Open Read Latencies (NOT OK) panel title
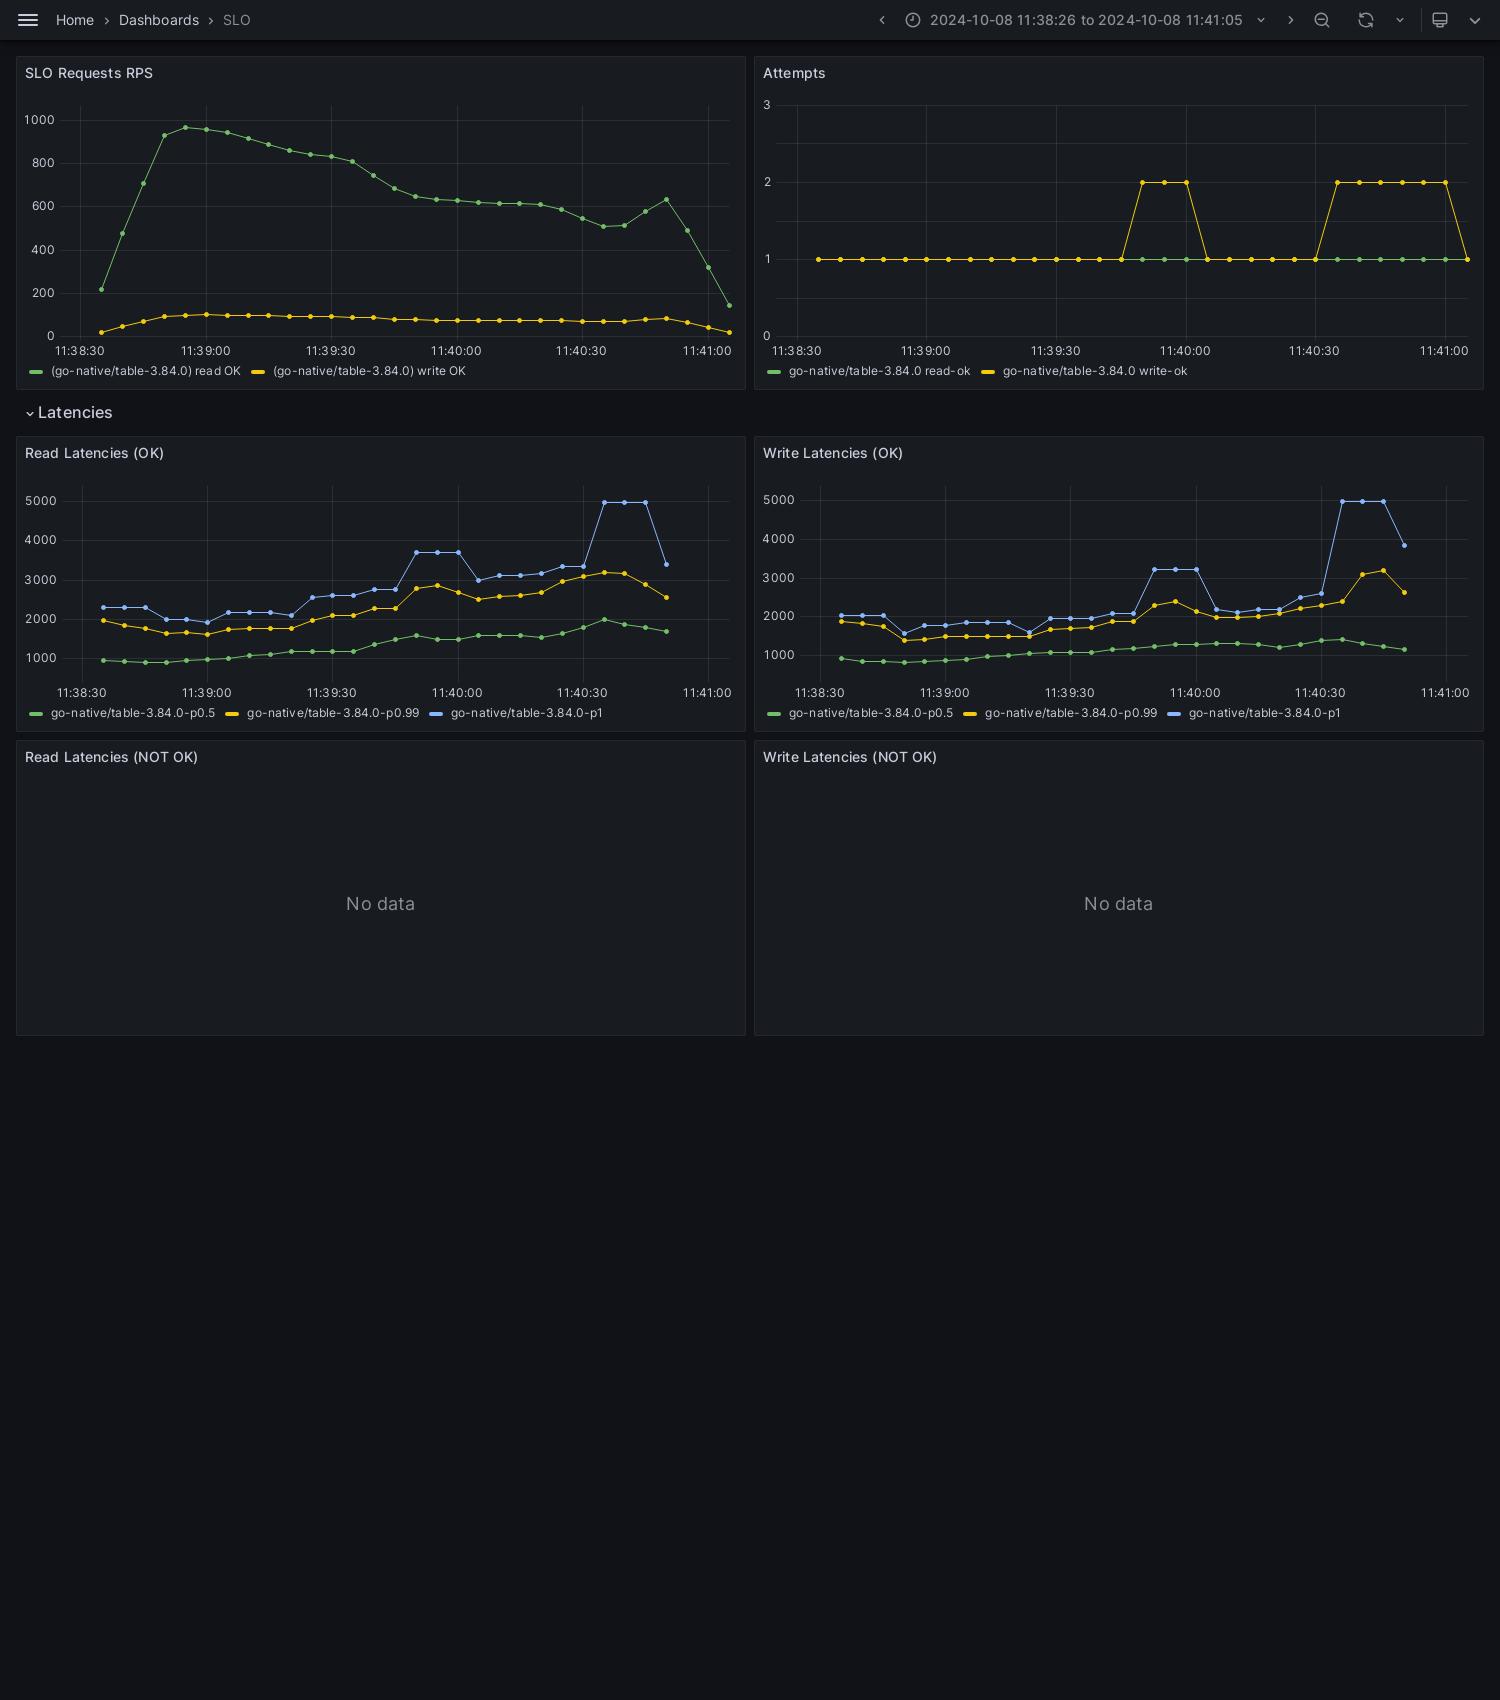 click(x=111, y=757)
